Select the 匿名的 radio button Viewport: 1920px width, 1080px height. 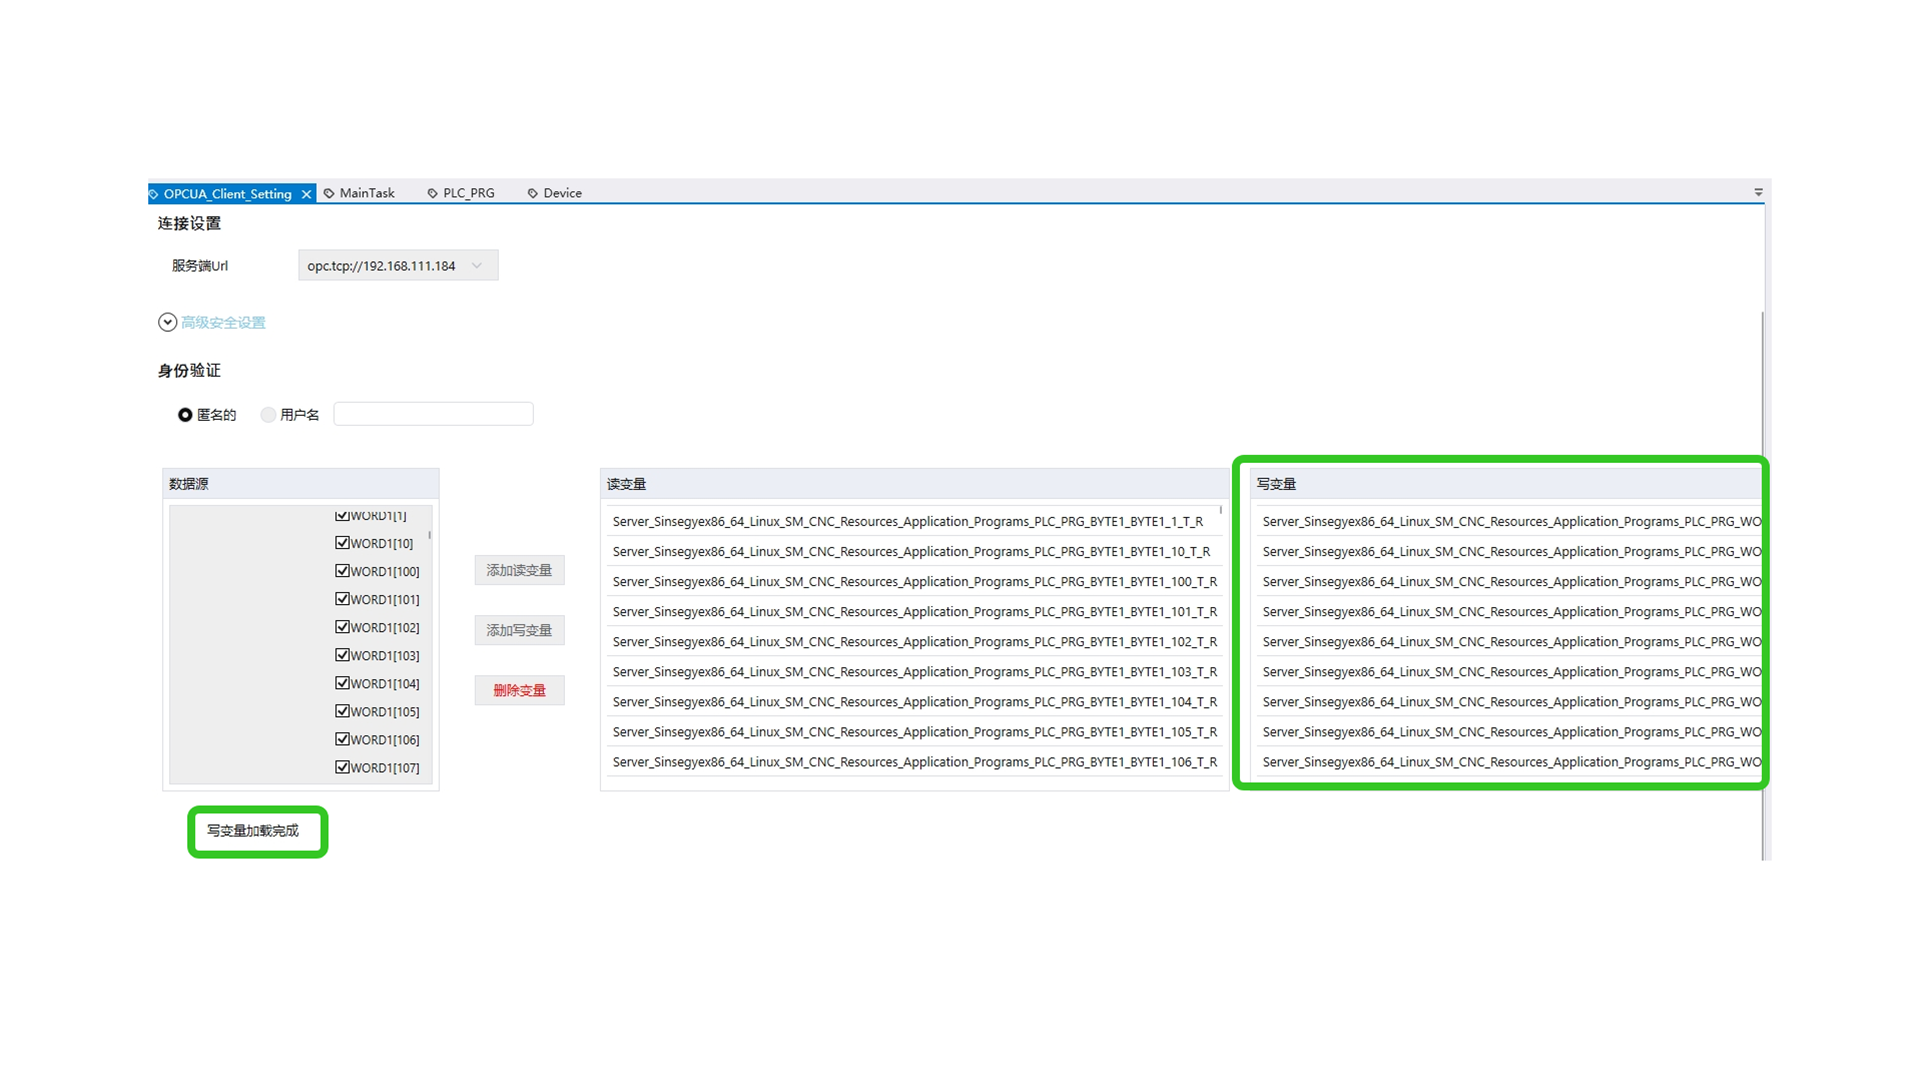point(185,415)
